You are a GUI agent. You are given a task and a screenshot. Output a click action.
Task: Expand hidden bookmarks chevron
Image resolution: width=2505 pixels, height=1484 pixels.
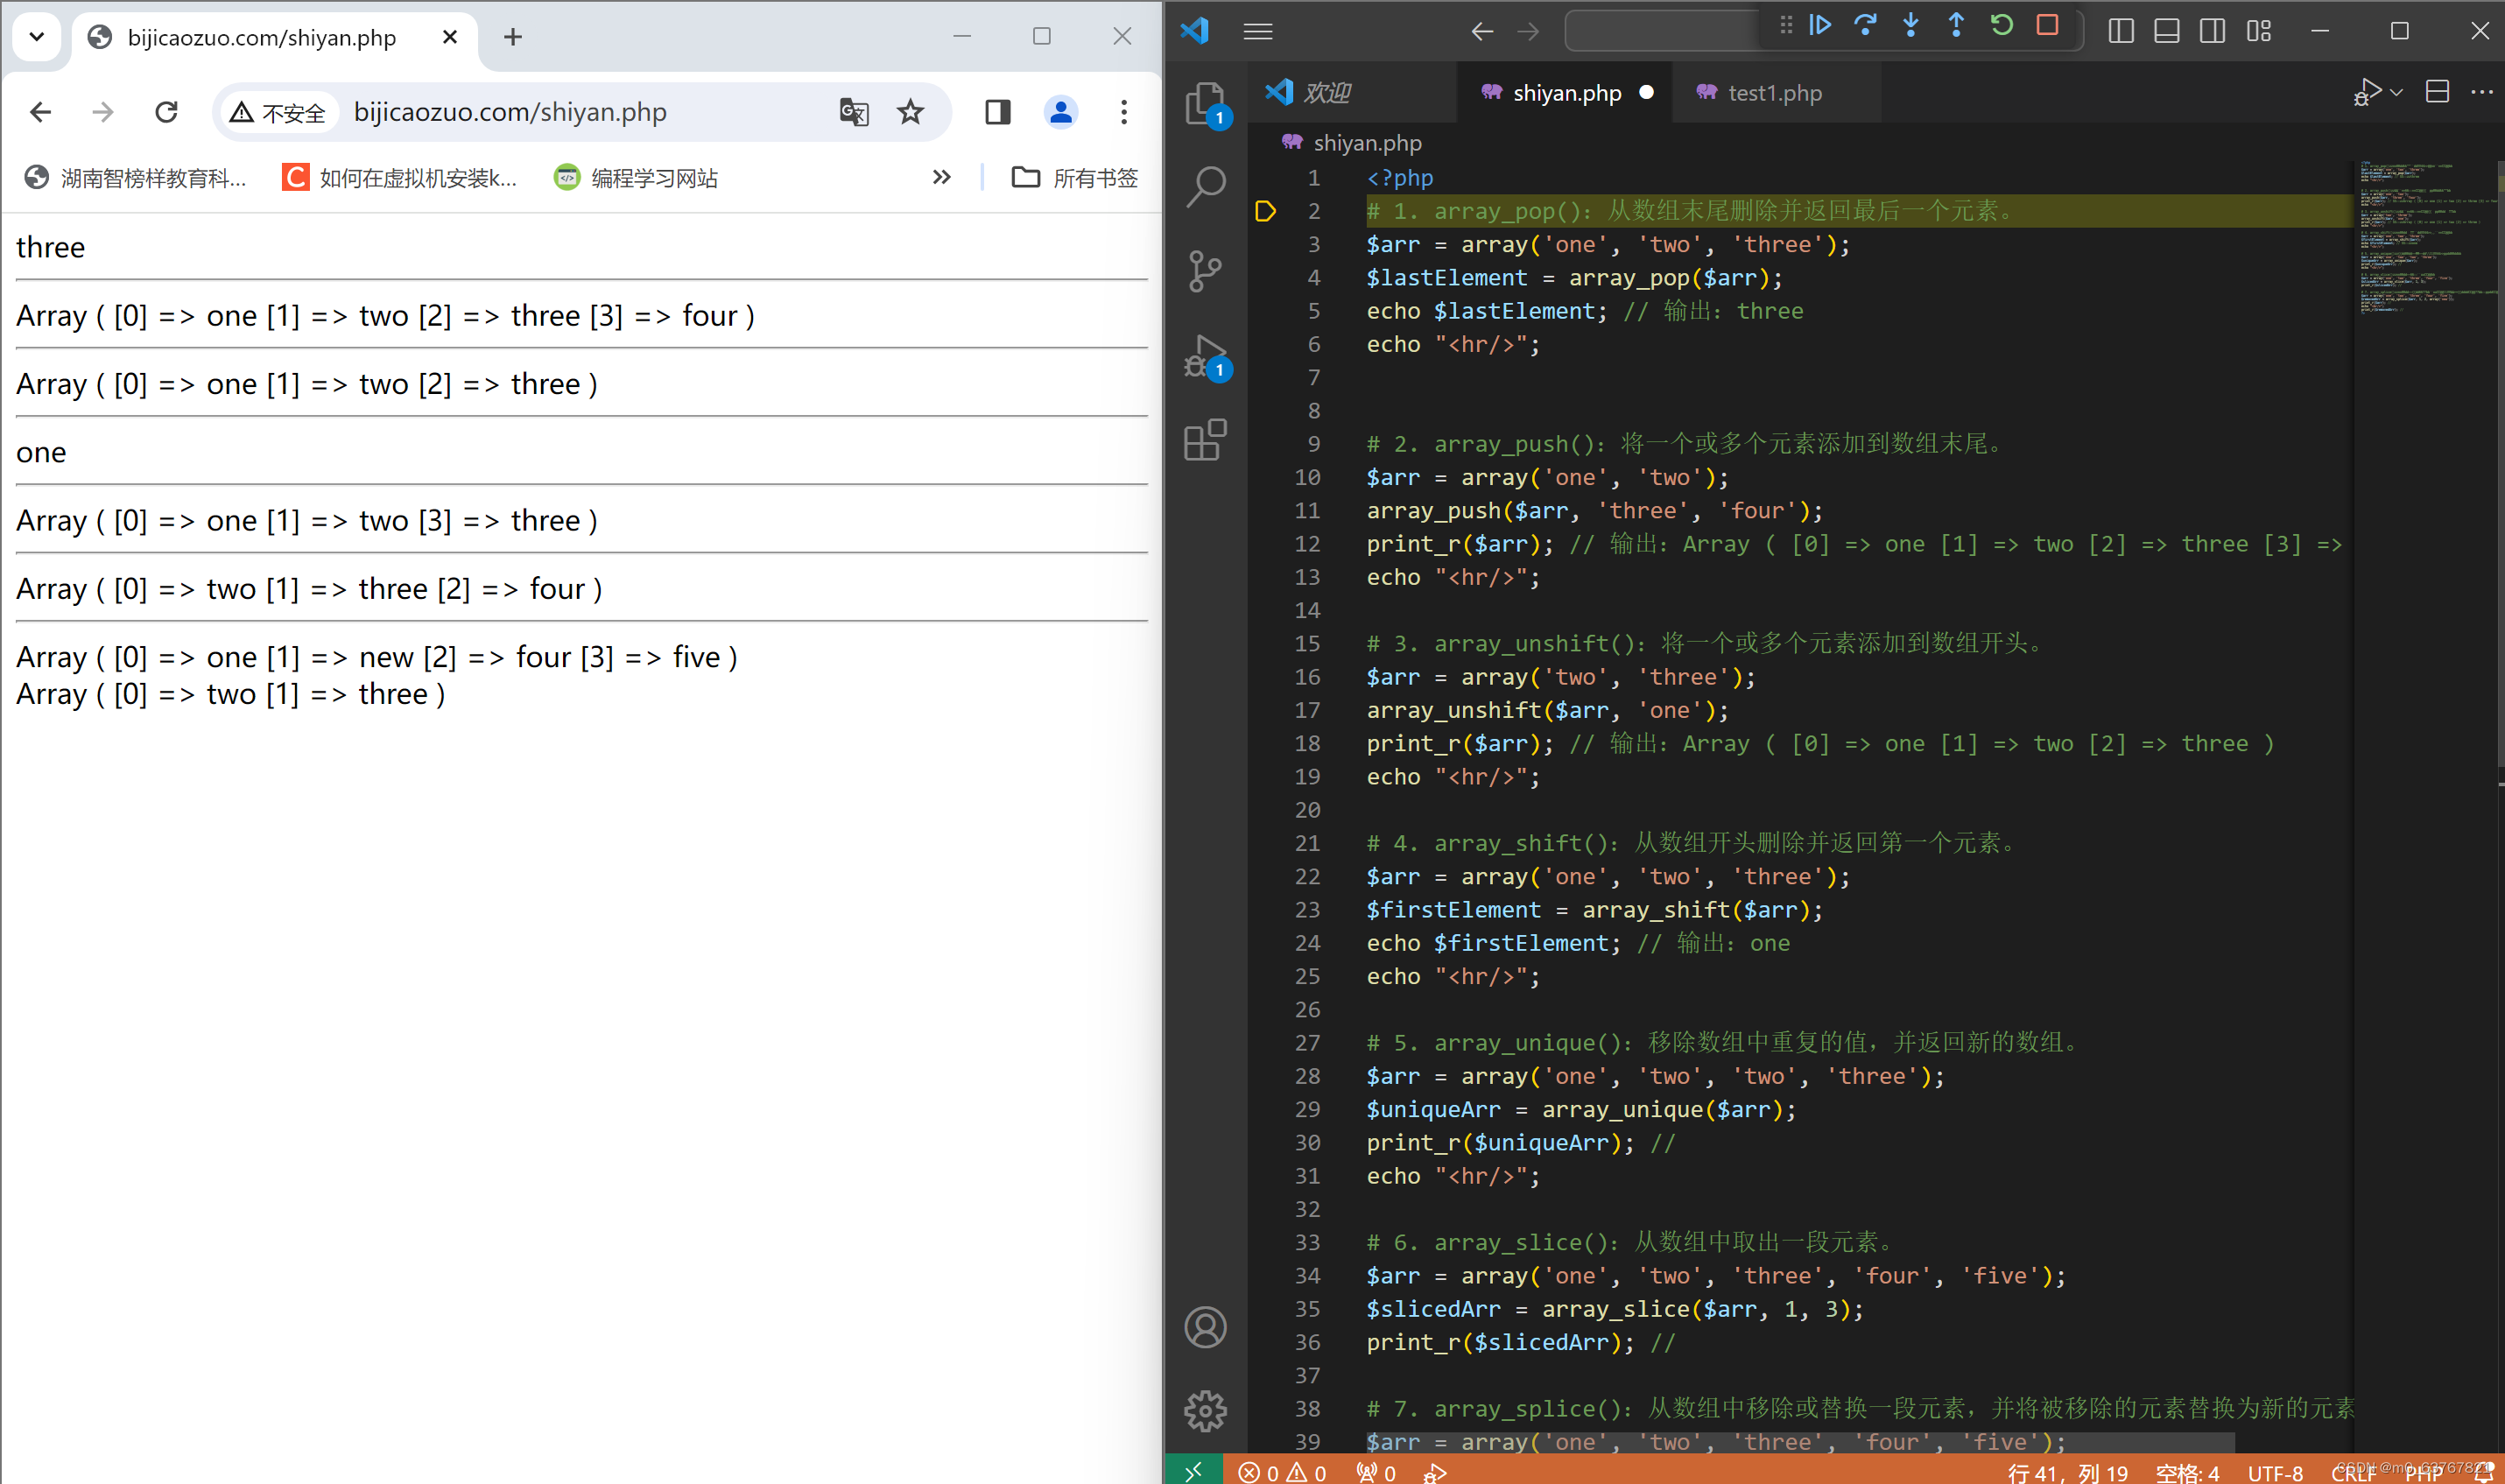pyautogui.click(x=941, y=178)
